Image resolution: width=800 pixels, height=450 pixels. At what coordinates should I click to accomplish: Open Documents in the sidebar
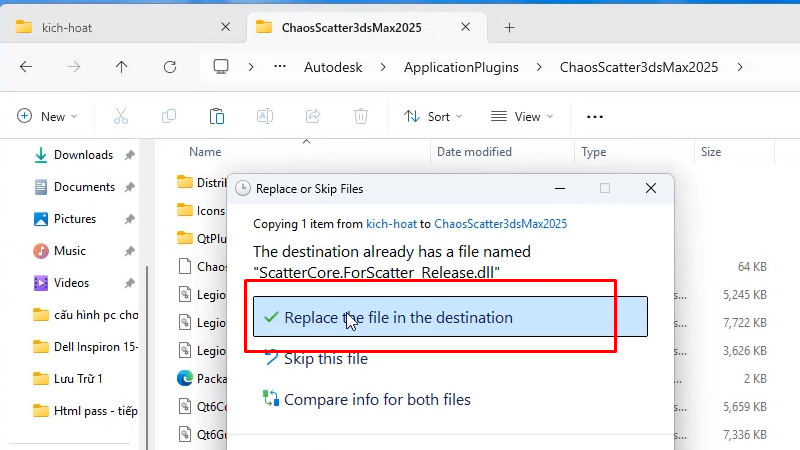84,187
